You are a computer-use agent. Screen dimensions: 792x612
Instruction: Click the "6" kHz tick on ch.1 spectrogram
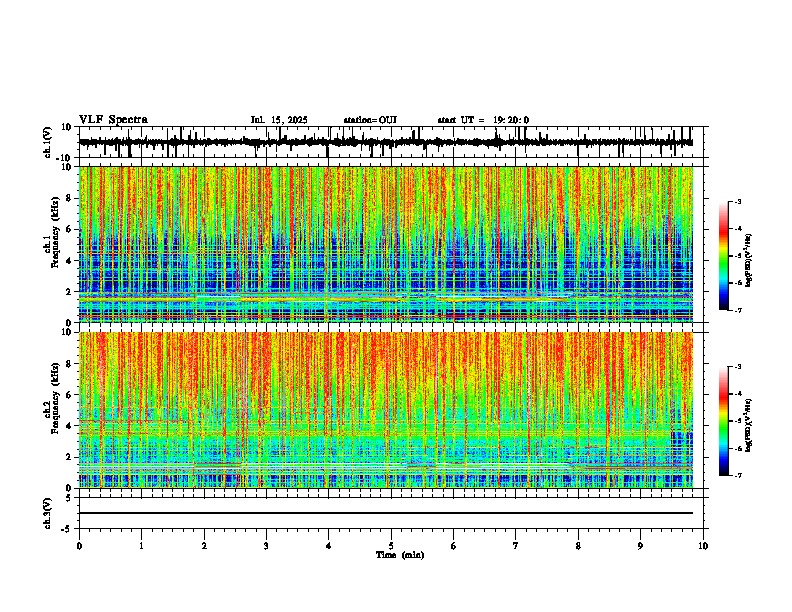[x=70, y=230]
